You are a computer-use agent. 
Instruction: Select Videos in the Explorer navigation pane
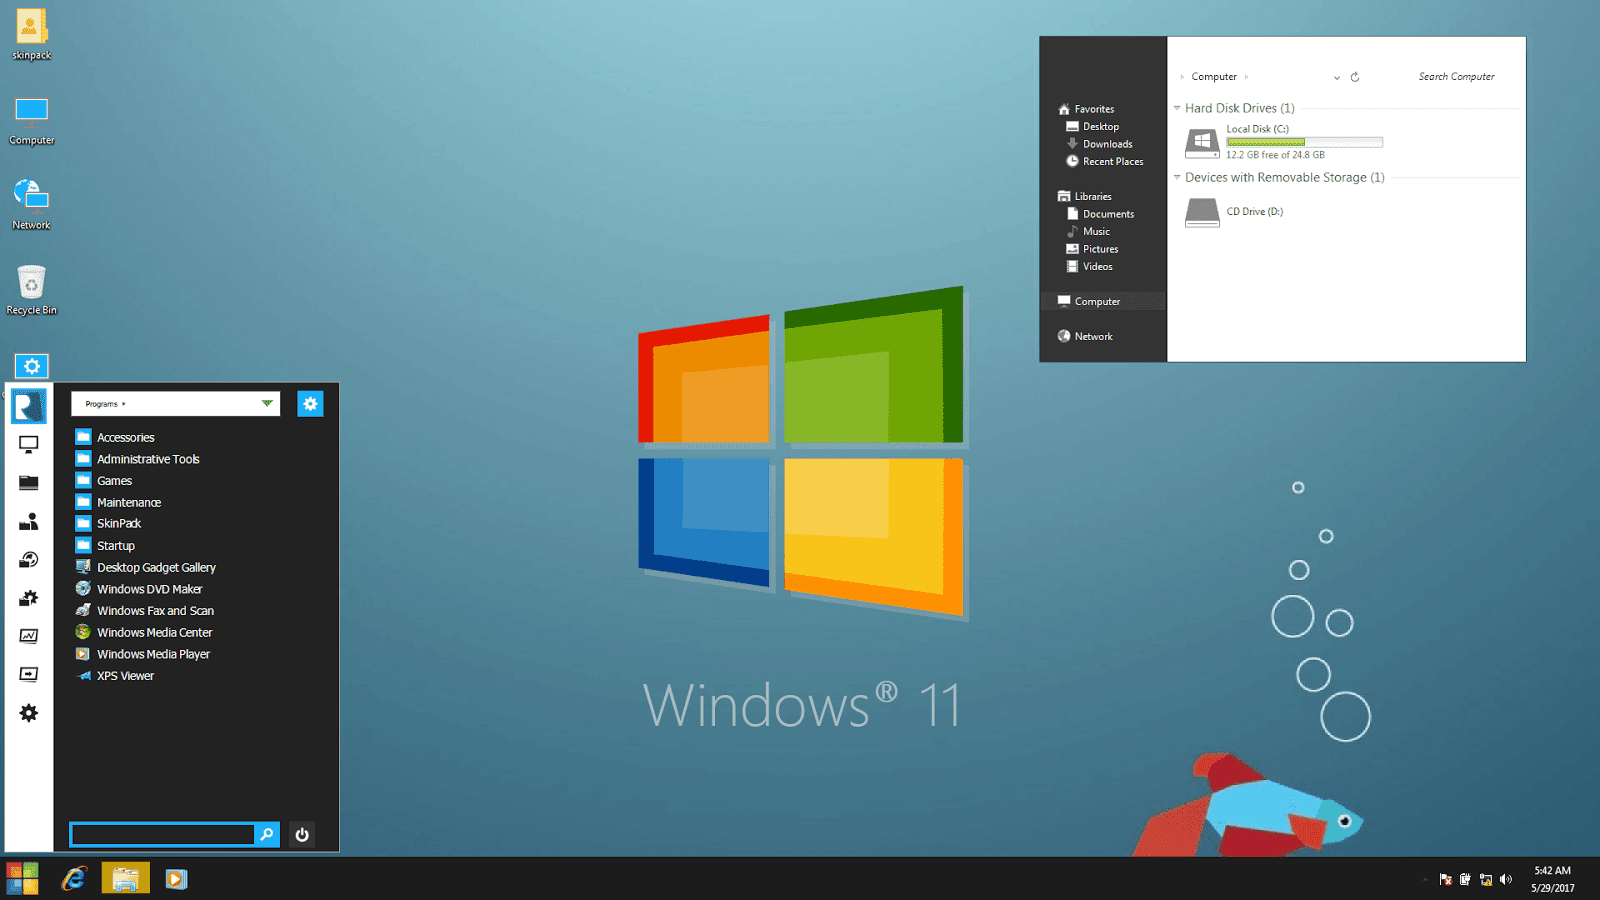tap(1089, 266)
